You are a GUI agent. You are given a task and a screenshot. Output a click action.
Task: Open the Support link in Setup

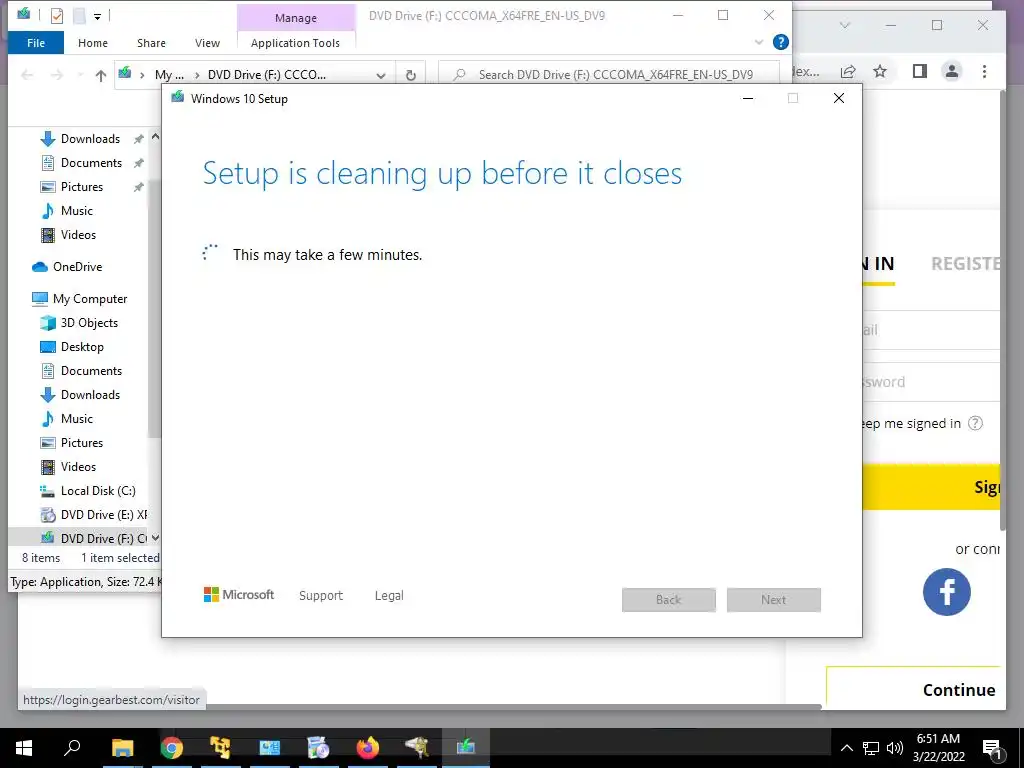pos(321,596)
